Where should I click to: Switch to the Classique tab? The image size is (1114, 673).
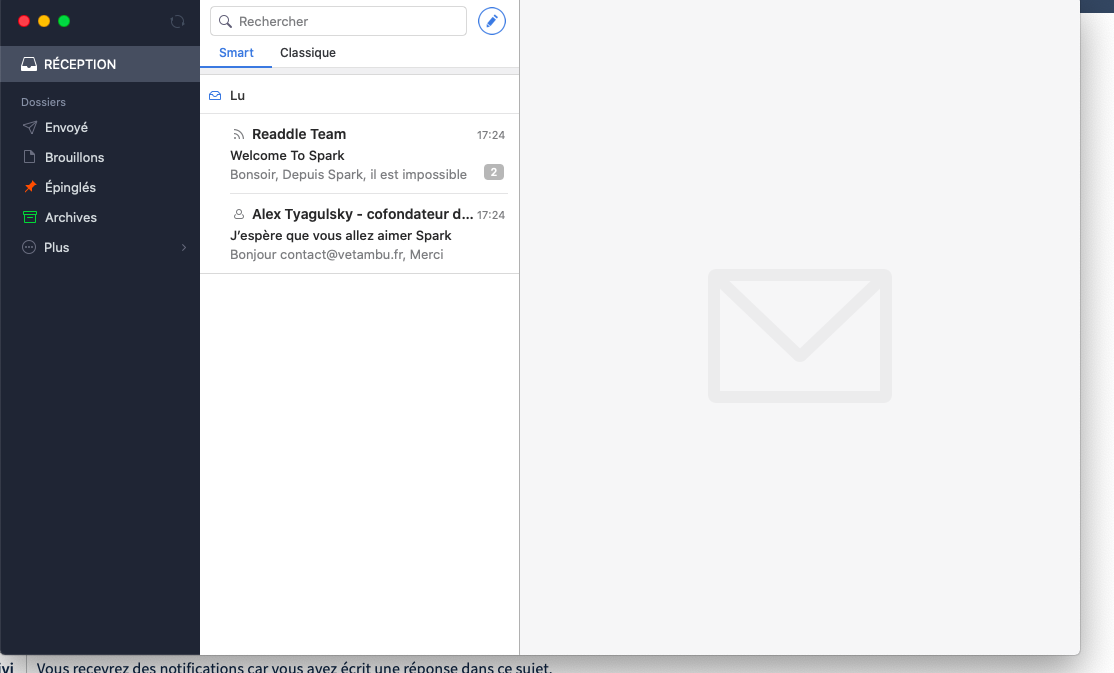tap(308, 53)
